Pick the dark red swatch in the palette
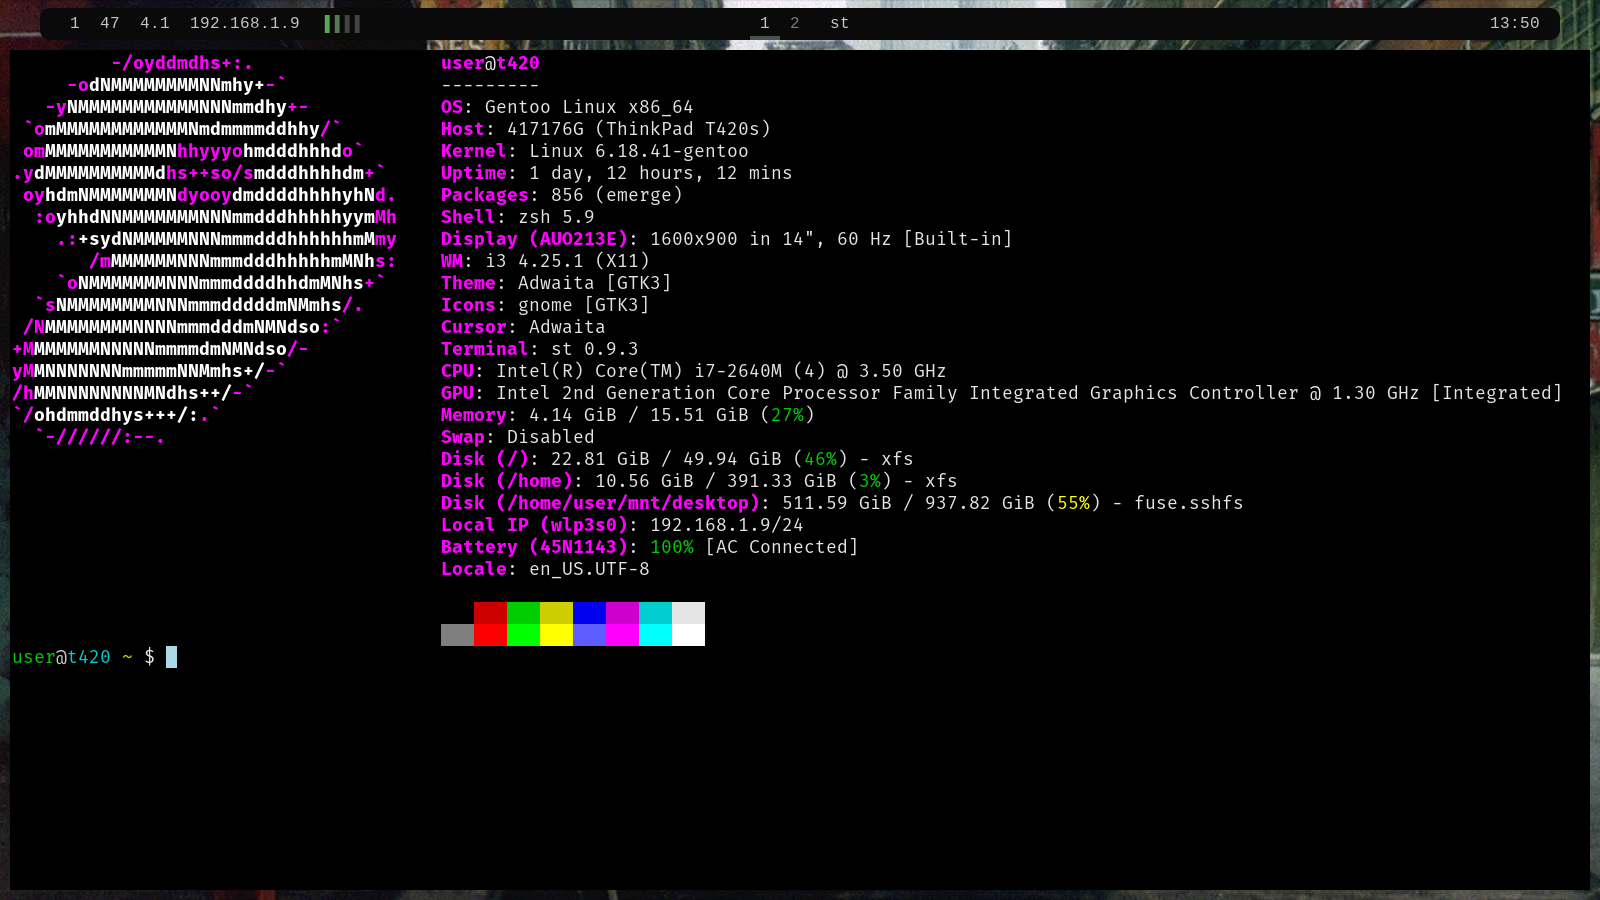 pos(490,613)
